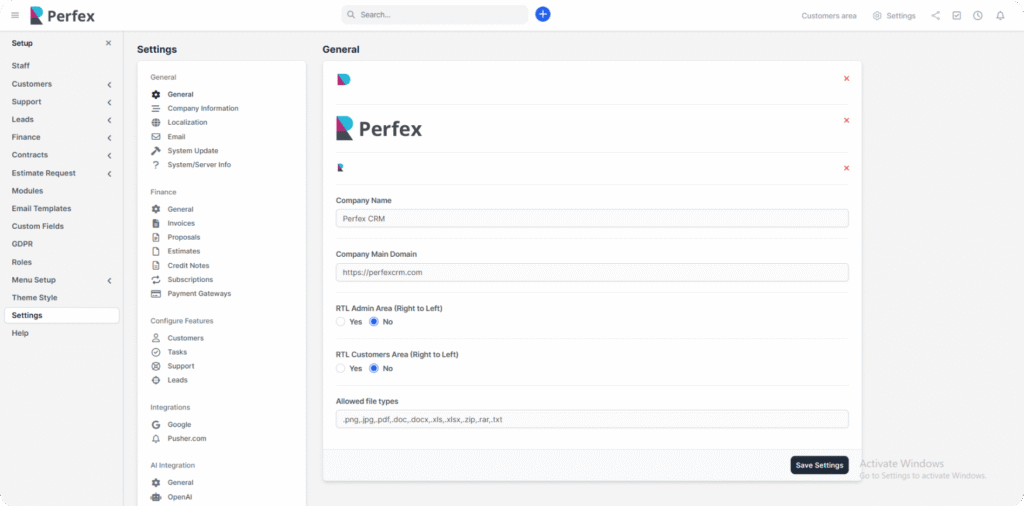This screenshot has height=506, width=1024.
Task: Click the Email envelope icon
Action: point(155,136)
